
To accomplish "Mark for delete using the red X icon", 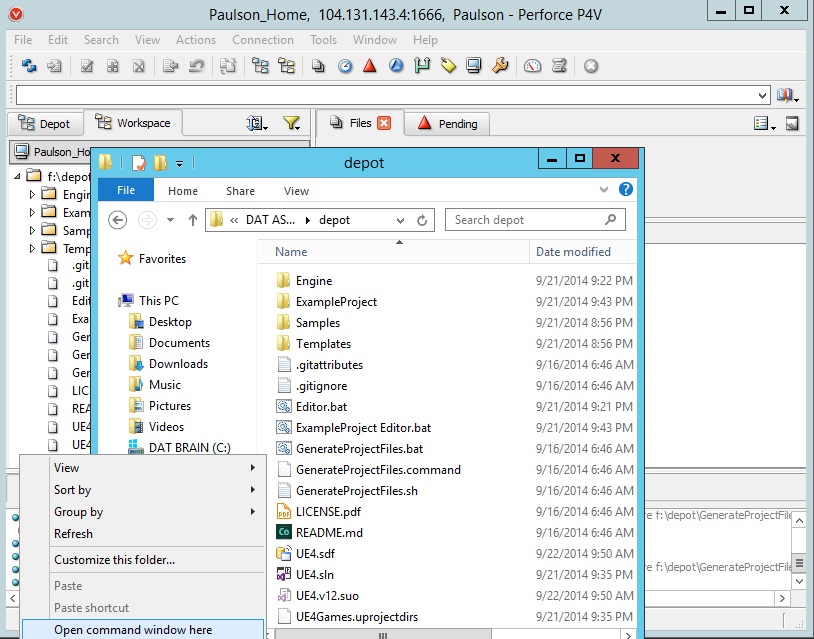I will (138, 66).
